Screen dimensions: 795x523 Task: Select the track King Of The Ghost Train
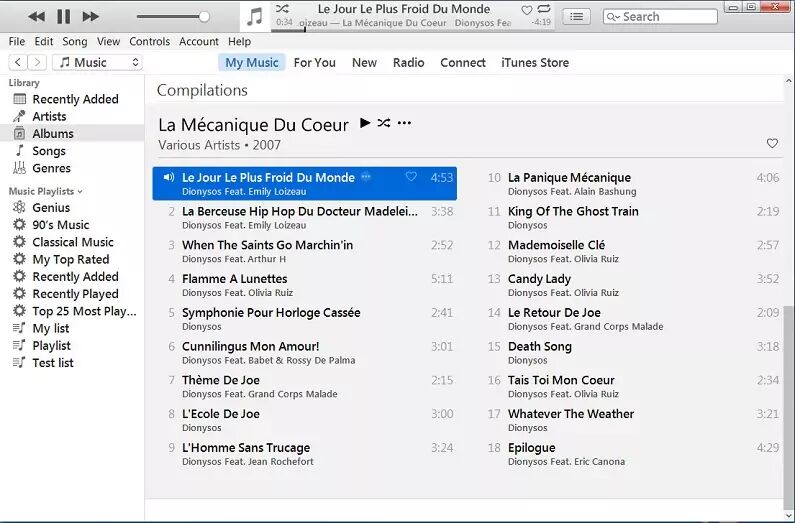632,217
